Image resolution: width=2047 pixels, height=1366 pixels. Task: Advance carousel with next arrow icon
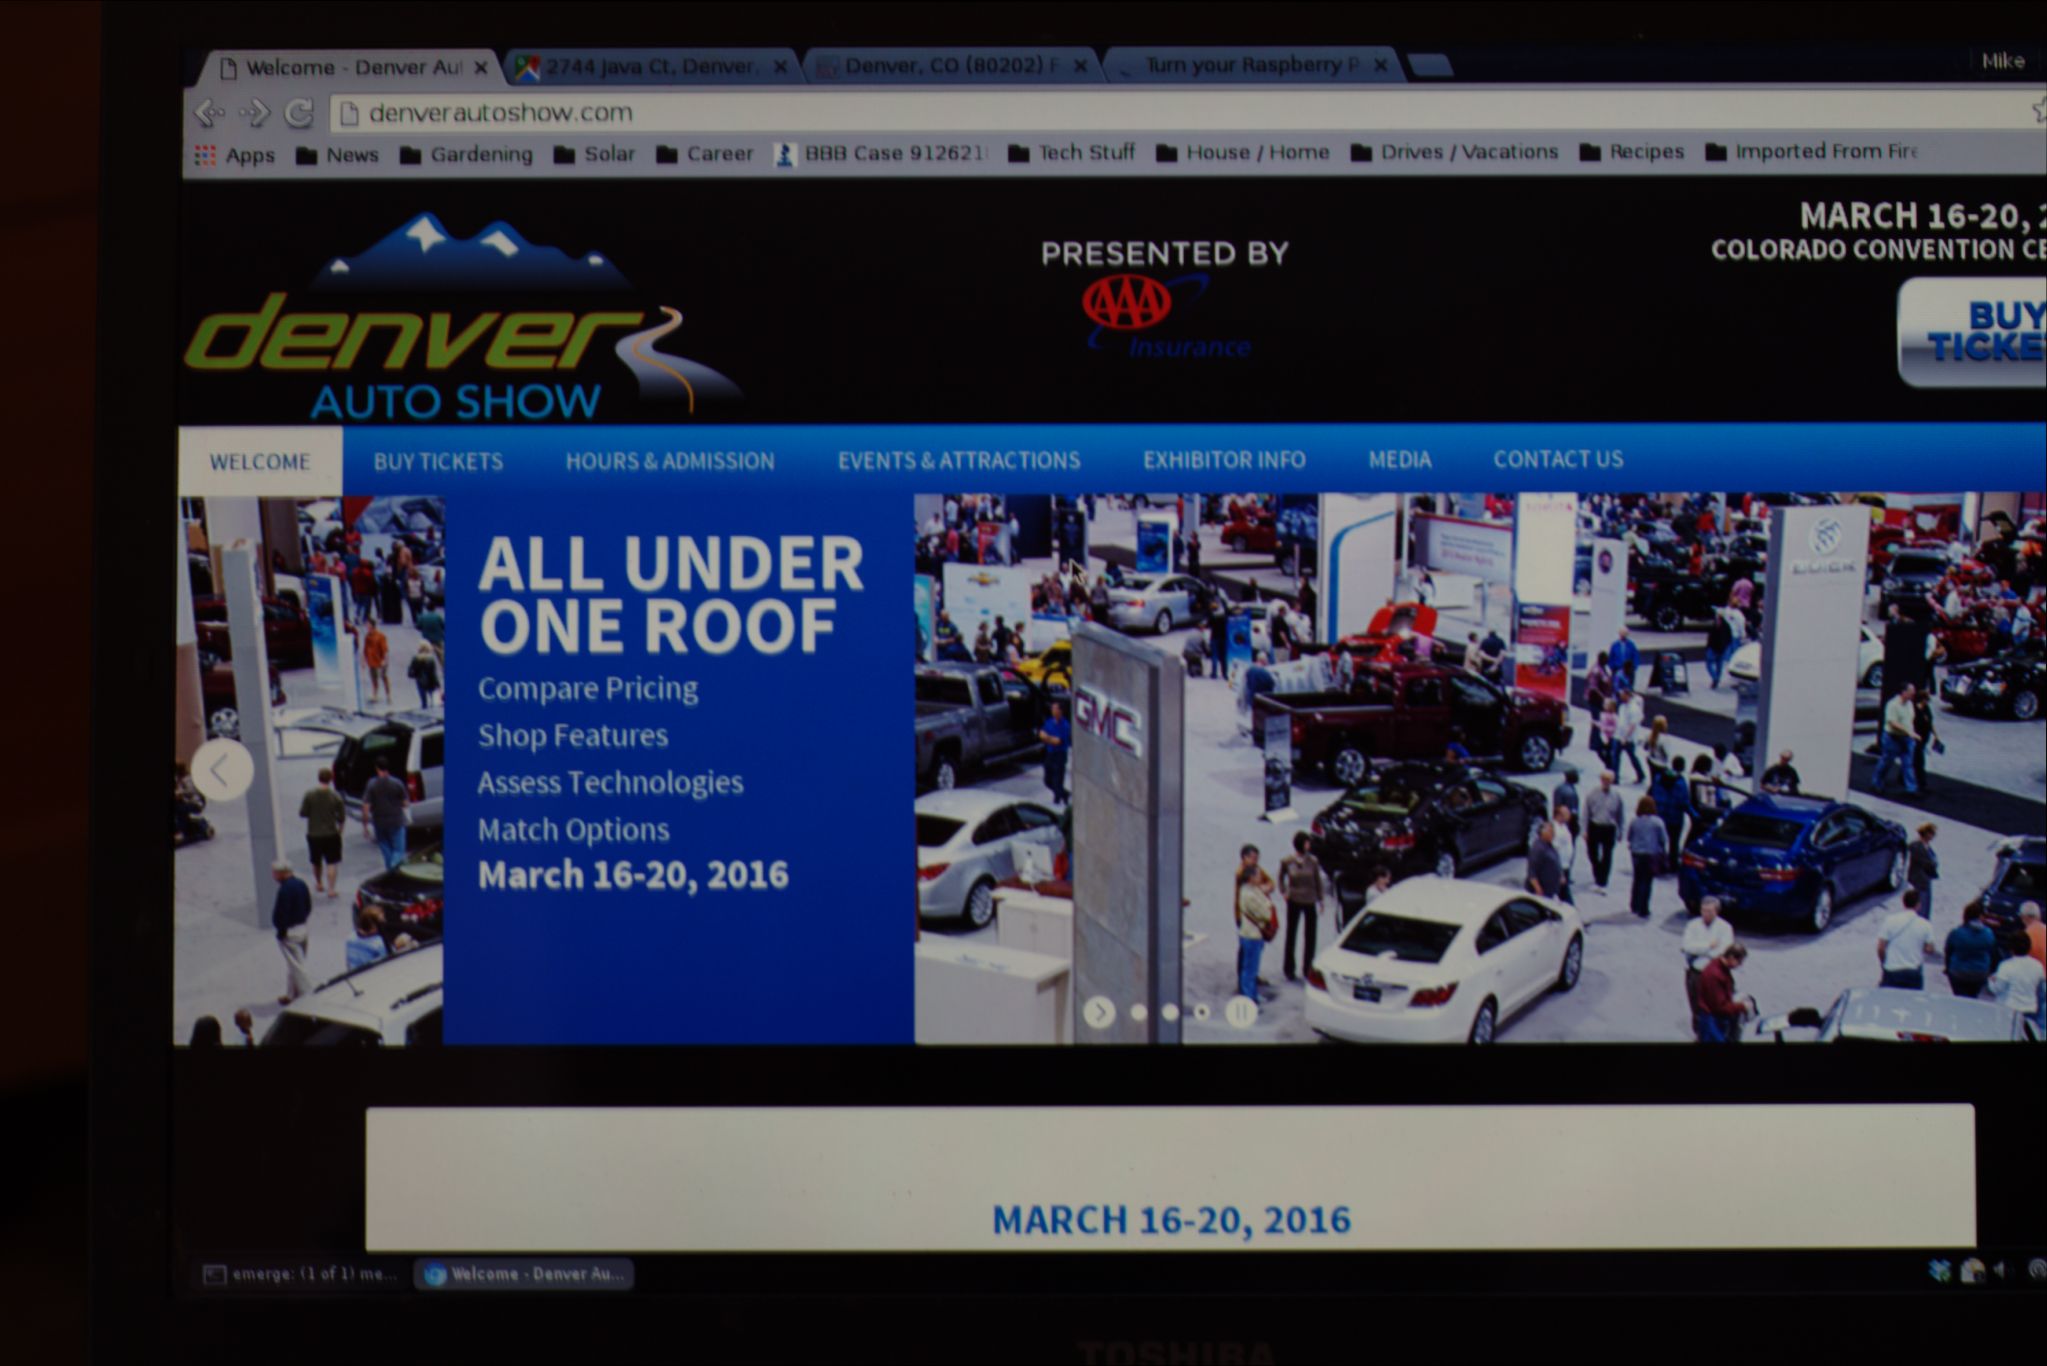coord(1099,1013)
